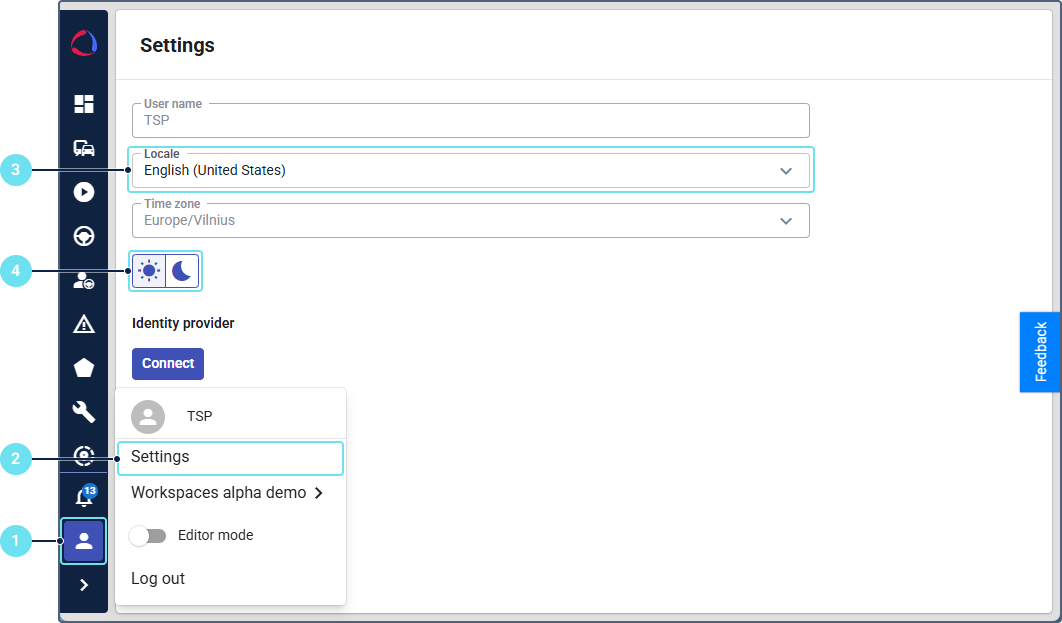
Task: Click the dashboard grid icon in sidebar
Action: click(x=84, y=104)
